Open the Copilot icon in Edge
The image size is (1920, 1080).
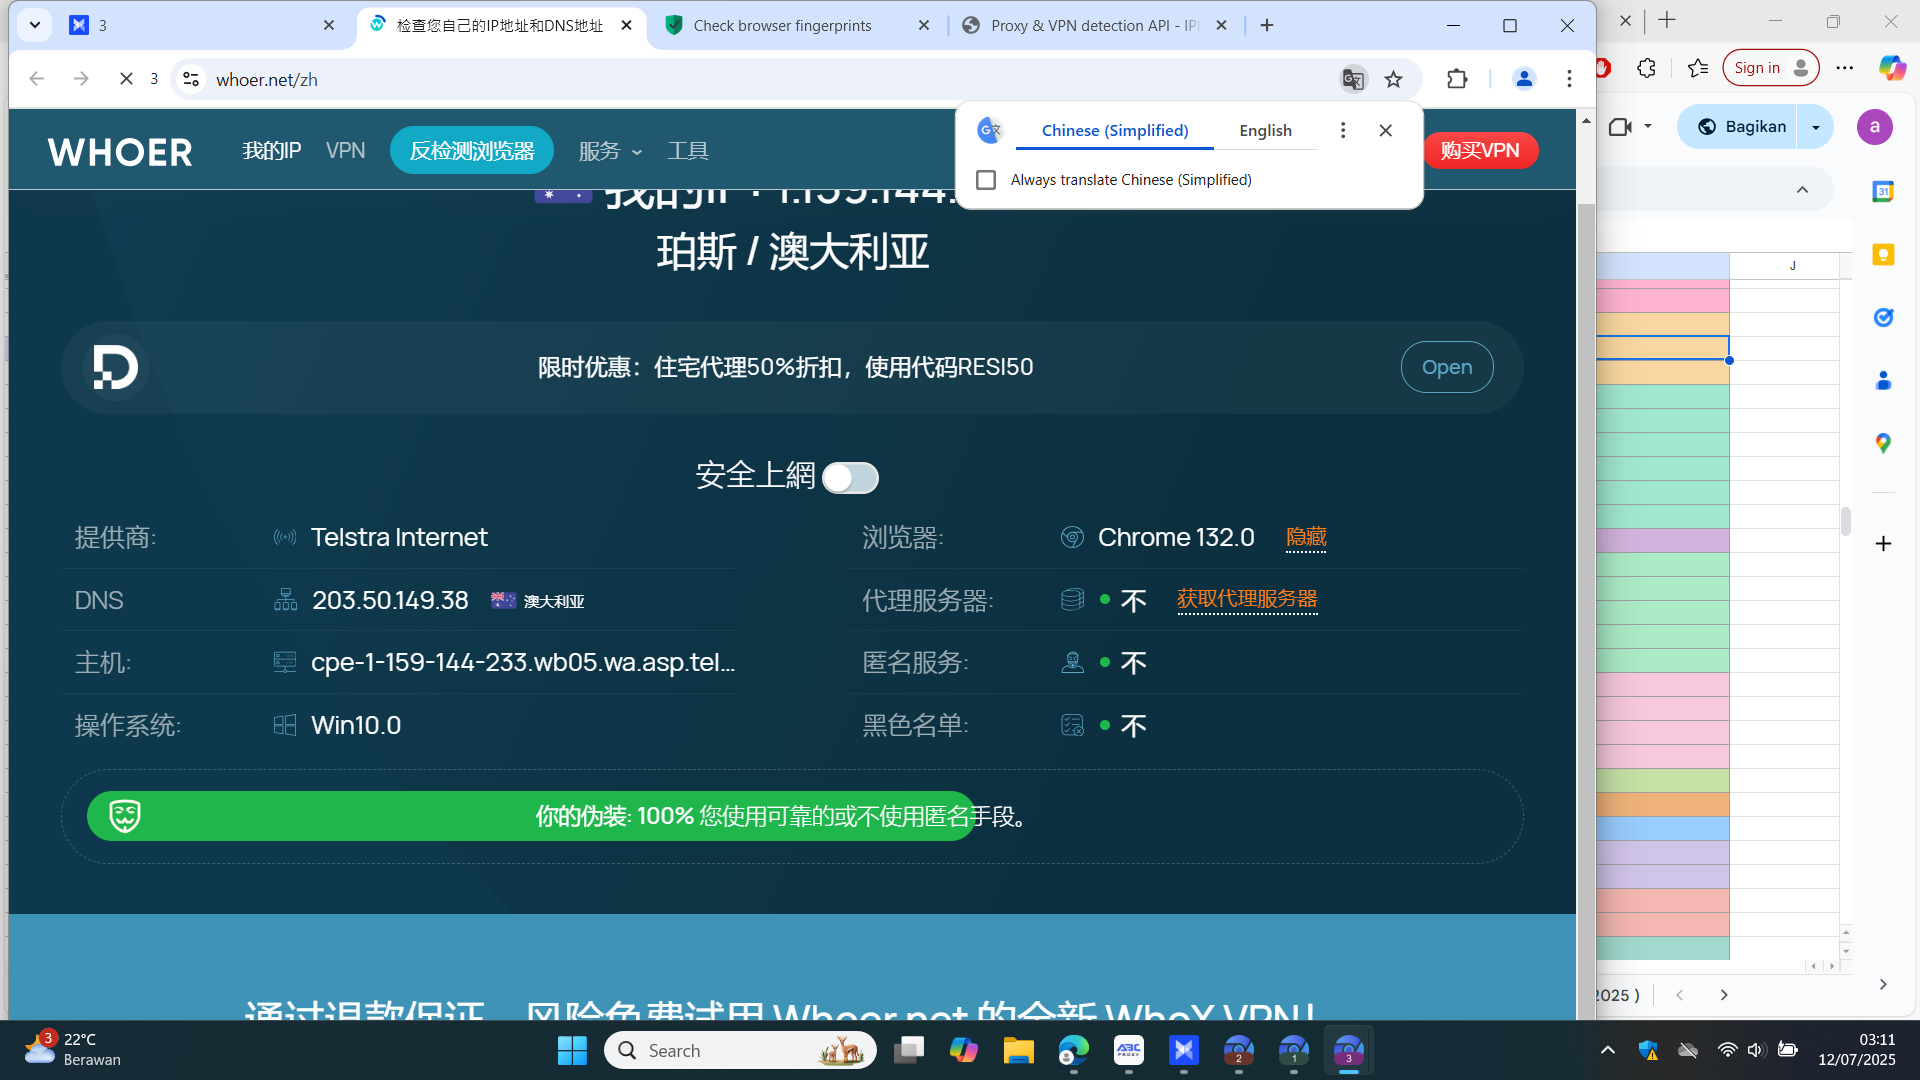pos(1892,68)
